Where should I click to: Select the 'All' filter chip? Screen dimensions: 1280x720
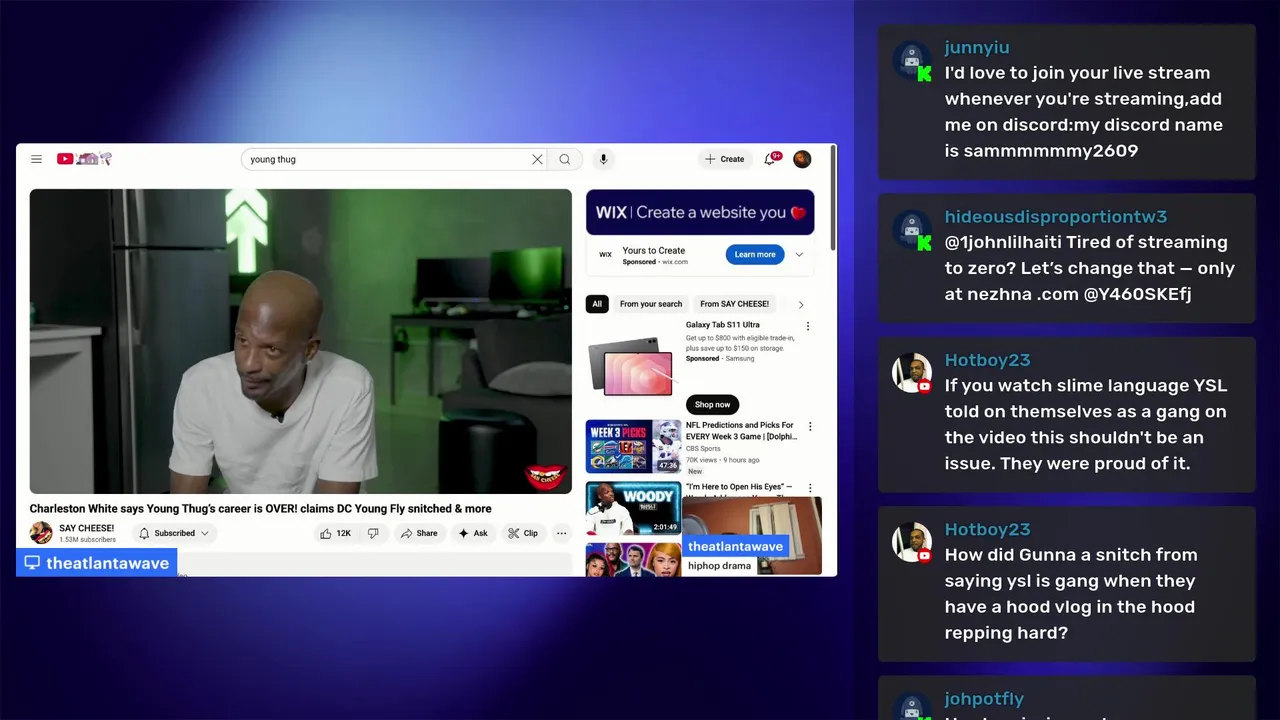pos(597,304)
